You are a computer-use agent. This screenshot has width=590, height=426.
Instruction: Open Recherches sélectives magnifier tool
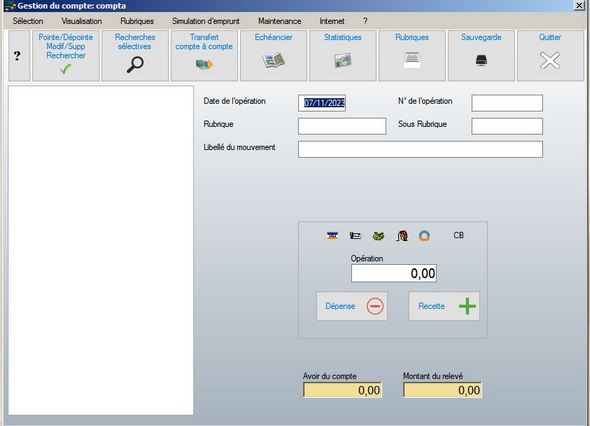point(135,56)
